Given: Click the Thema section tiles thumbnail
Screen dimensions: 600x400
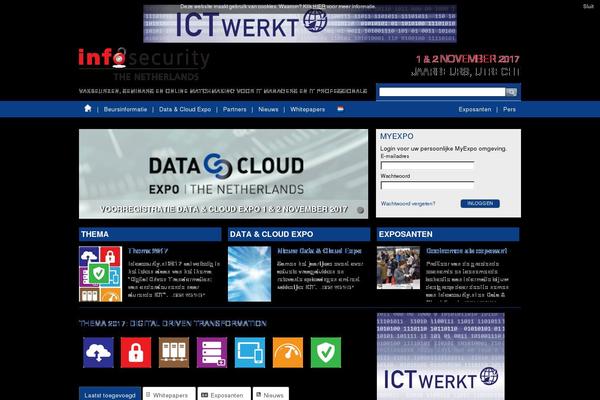Looking at the screenshot, I should pyautogui.click(x=101, y=274).
